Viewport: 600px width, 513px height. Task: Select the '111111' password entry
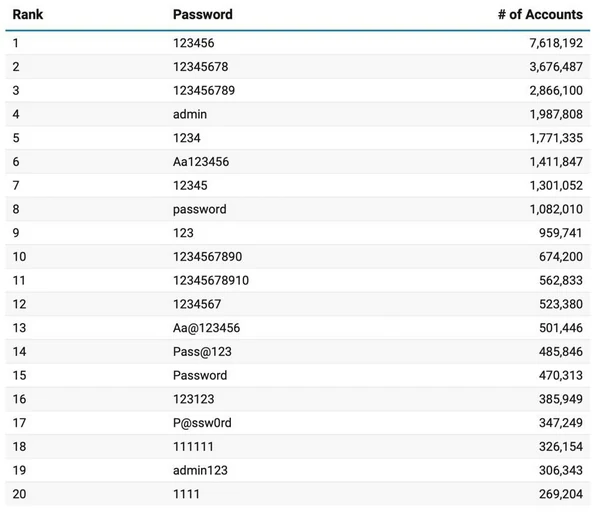coord(193,447)
